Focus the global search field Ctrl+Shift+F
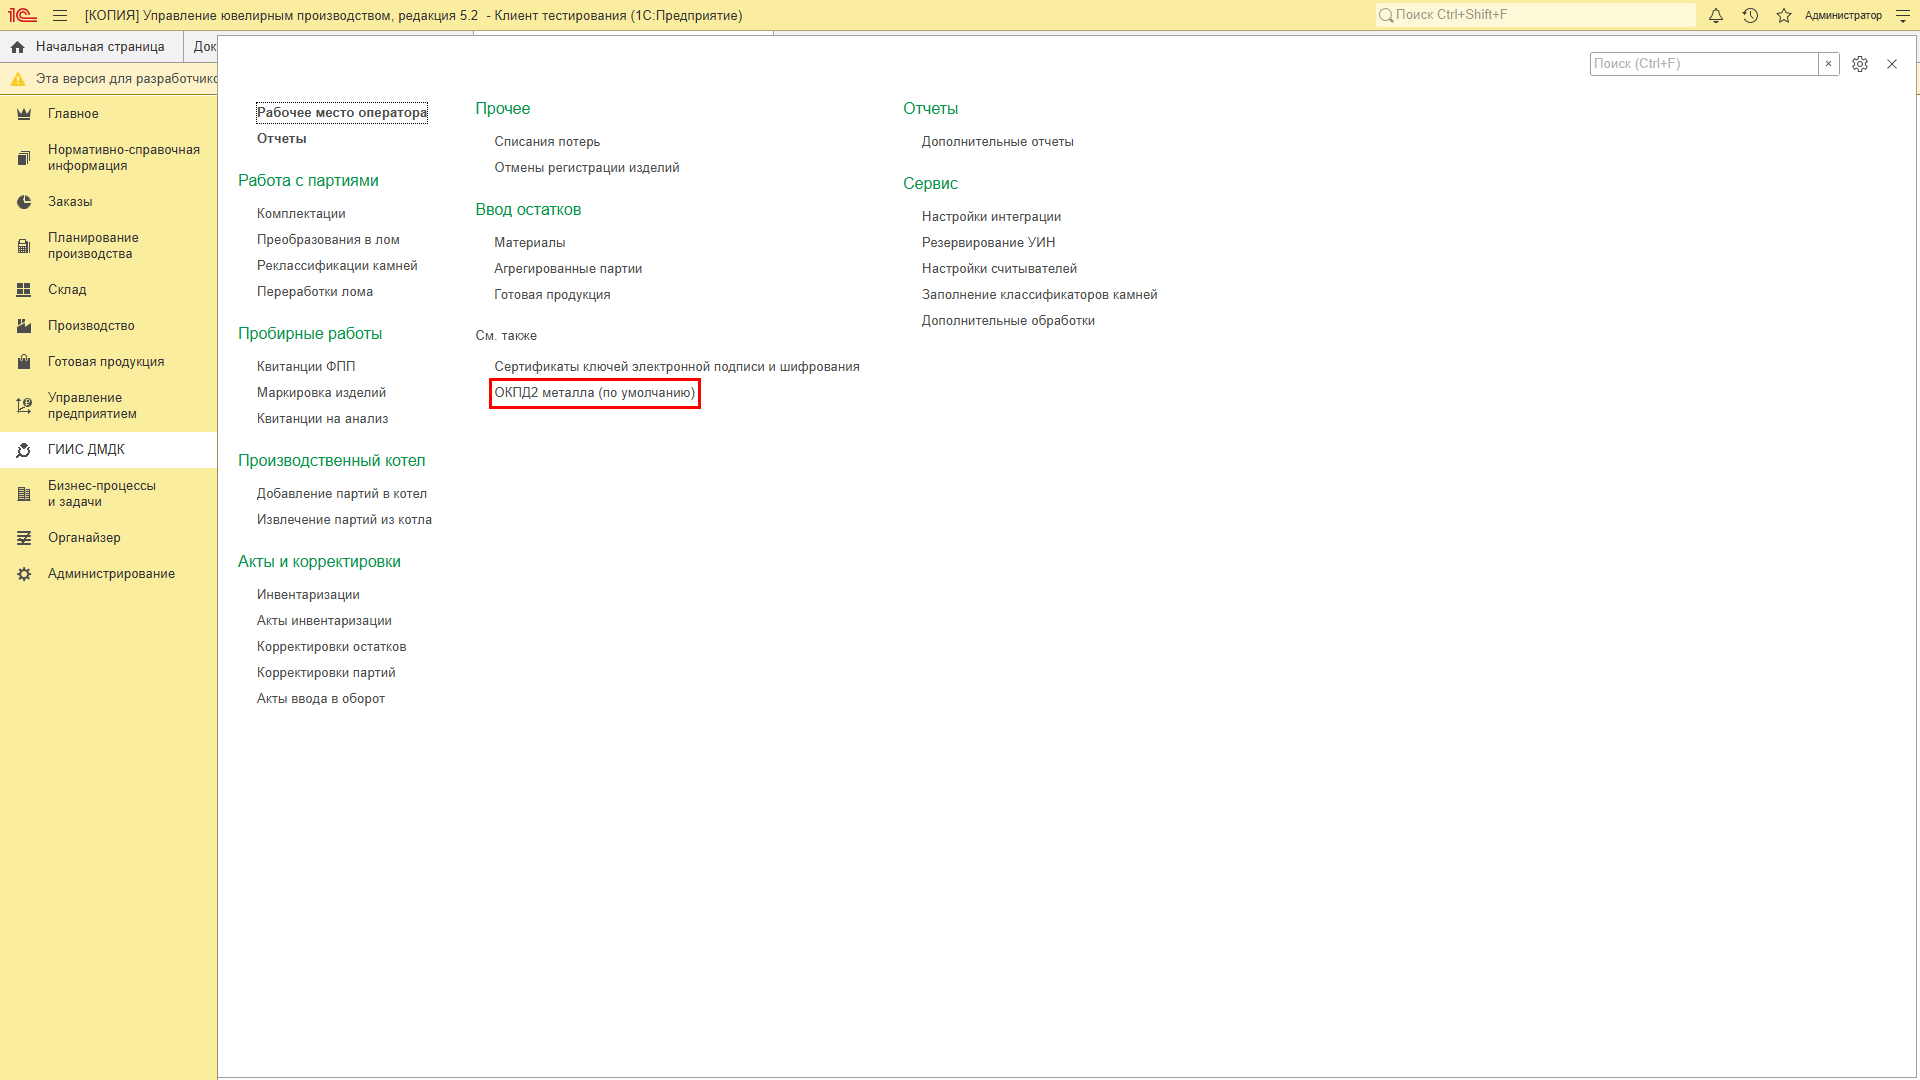 tap(1535, 15)
